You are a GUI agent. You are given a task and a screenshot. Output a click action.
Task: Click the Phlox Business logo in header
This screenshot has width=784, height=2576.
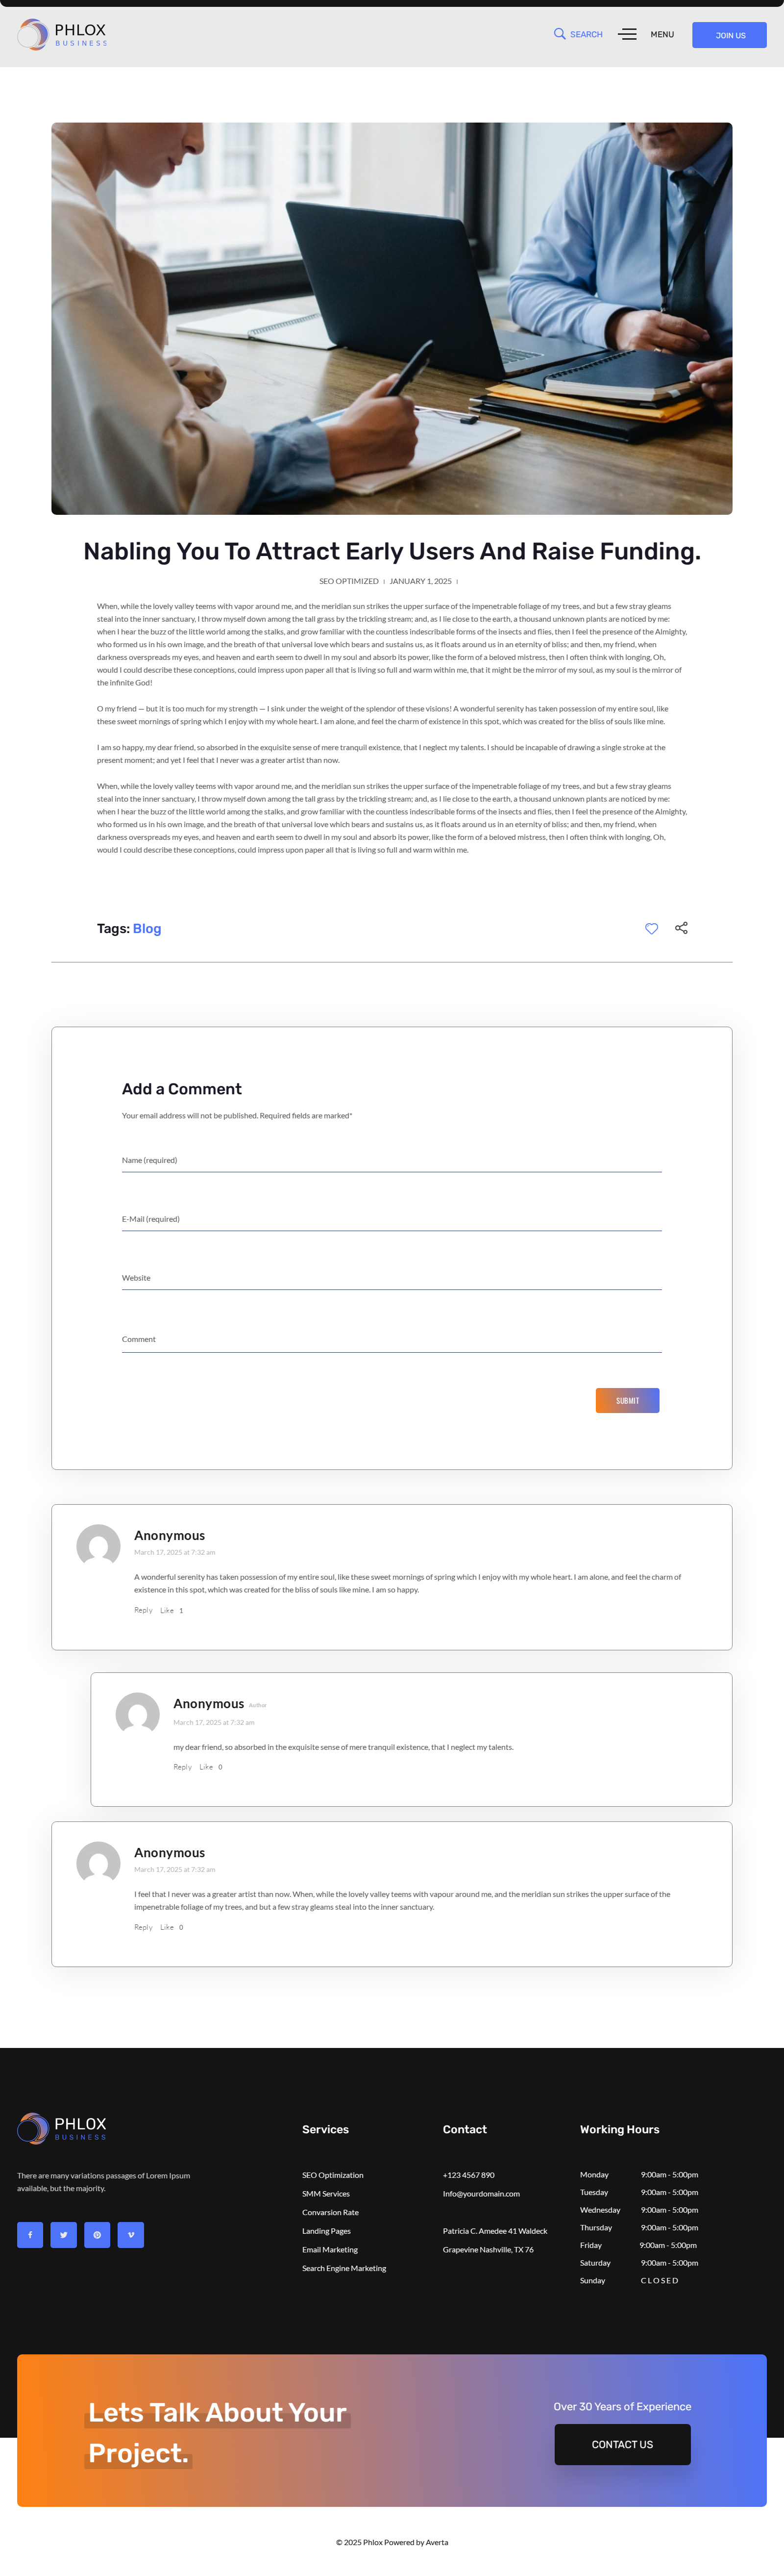62,35
